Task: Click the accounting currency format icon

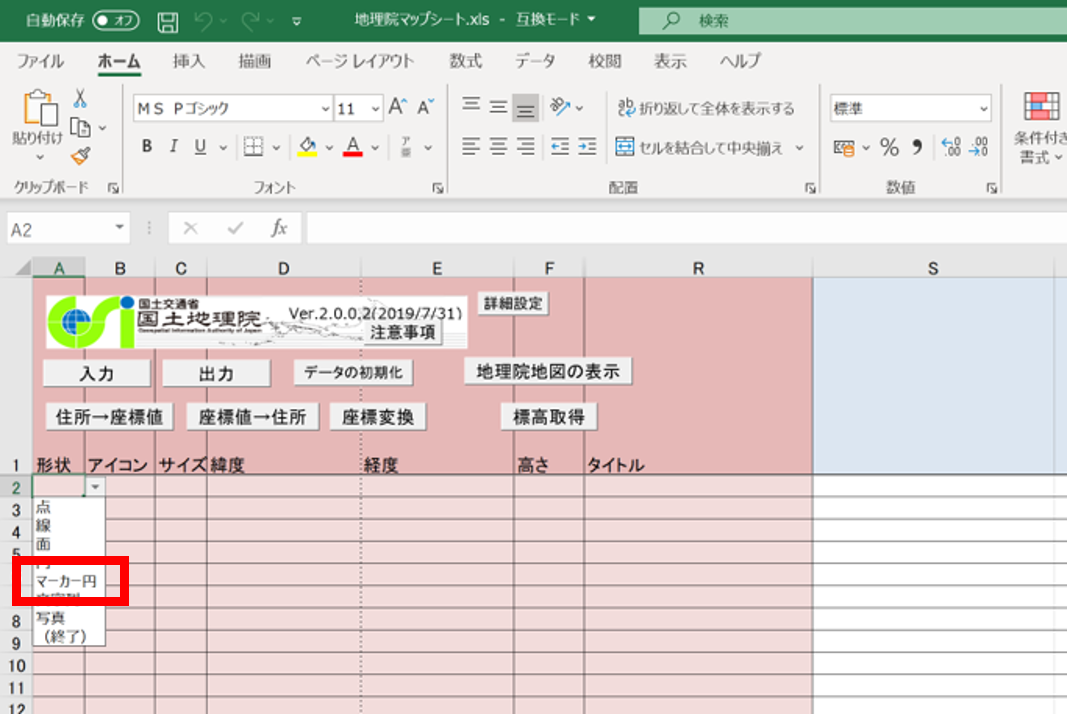Action: (x=844, y=148)
